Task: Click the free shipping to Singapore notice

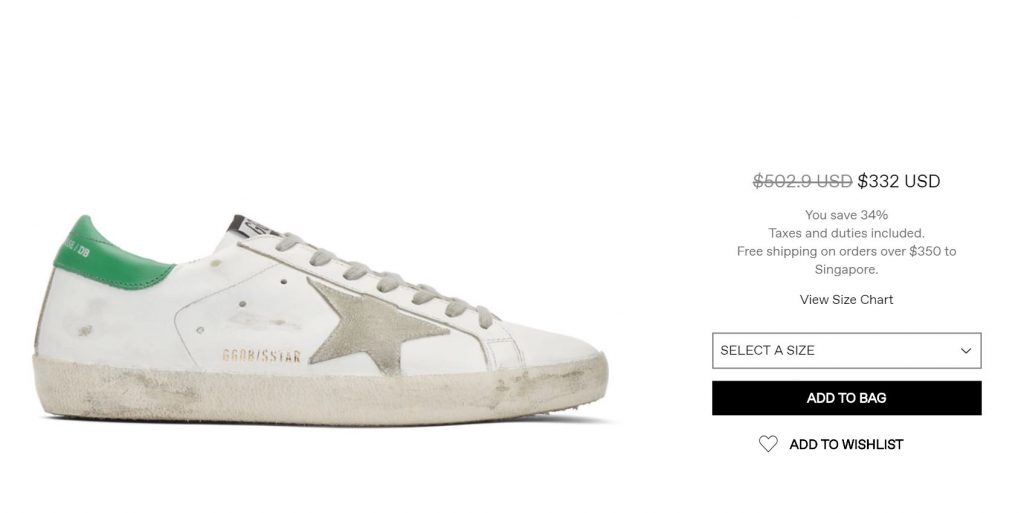Action: [x=846, y=260]
